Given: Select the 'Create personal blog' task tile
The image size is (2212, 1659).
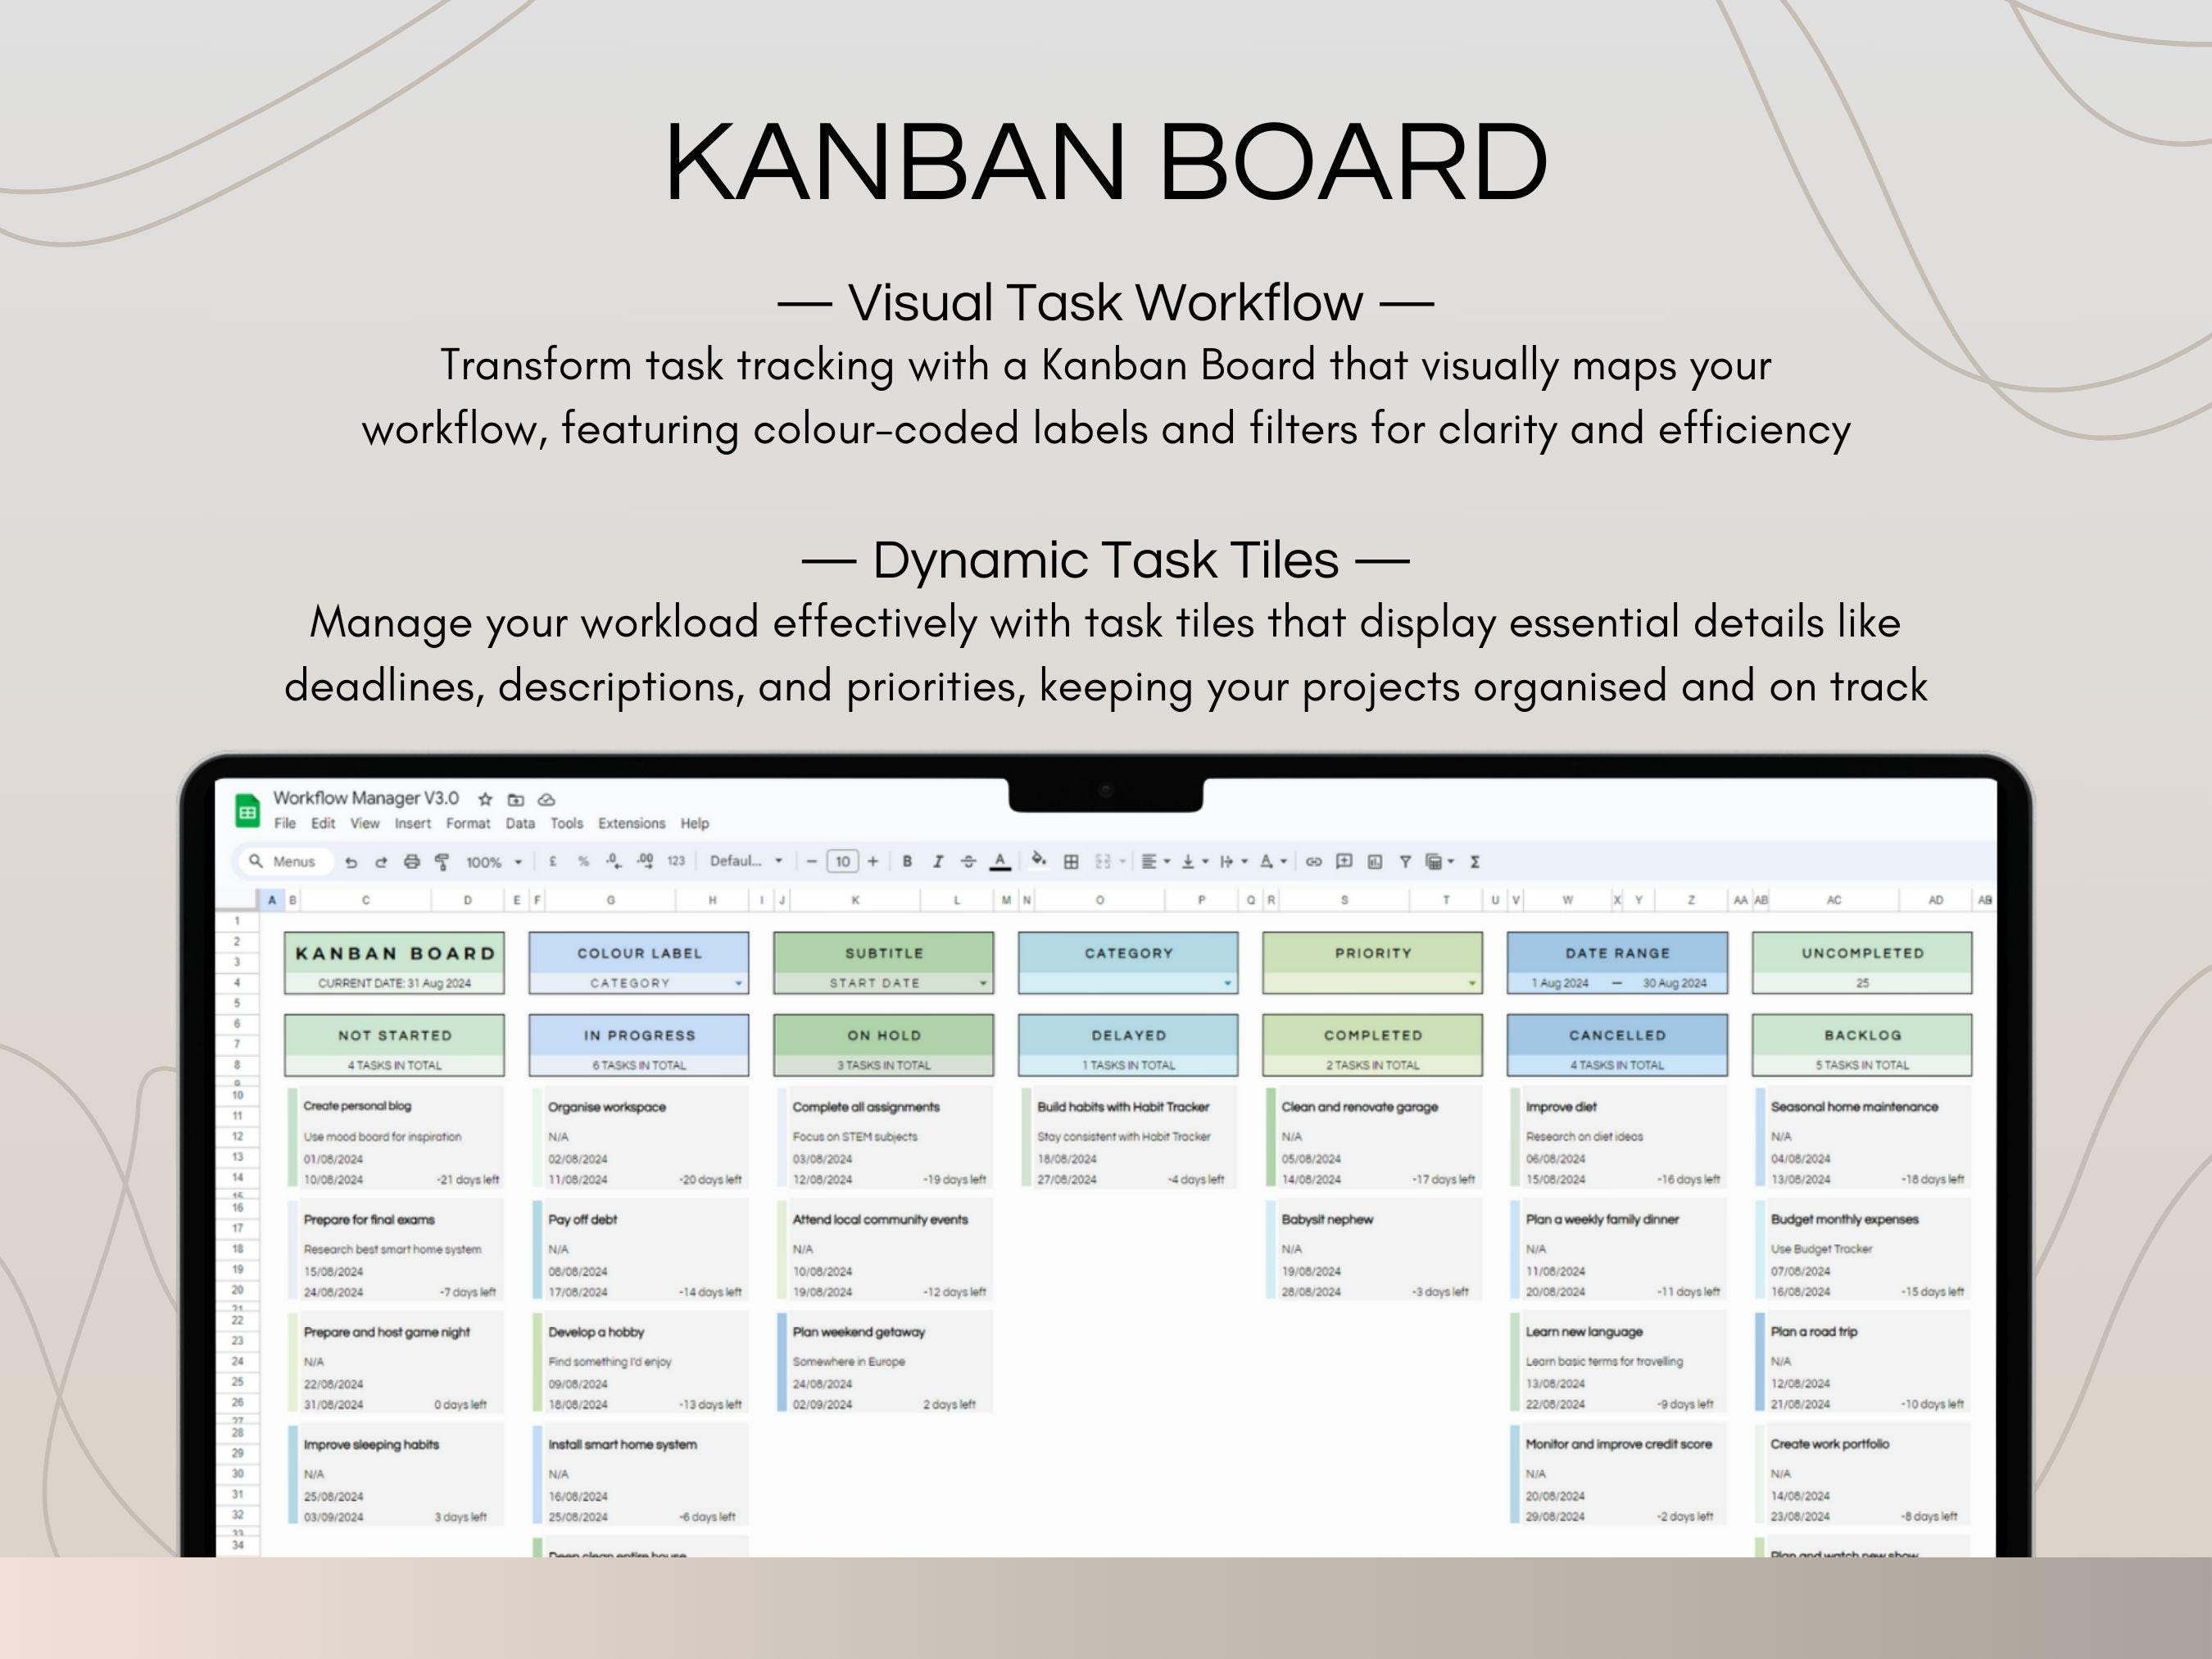Looking at the screenshot, I should coord(395,1138).
